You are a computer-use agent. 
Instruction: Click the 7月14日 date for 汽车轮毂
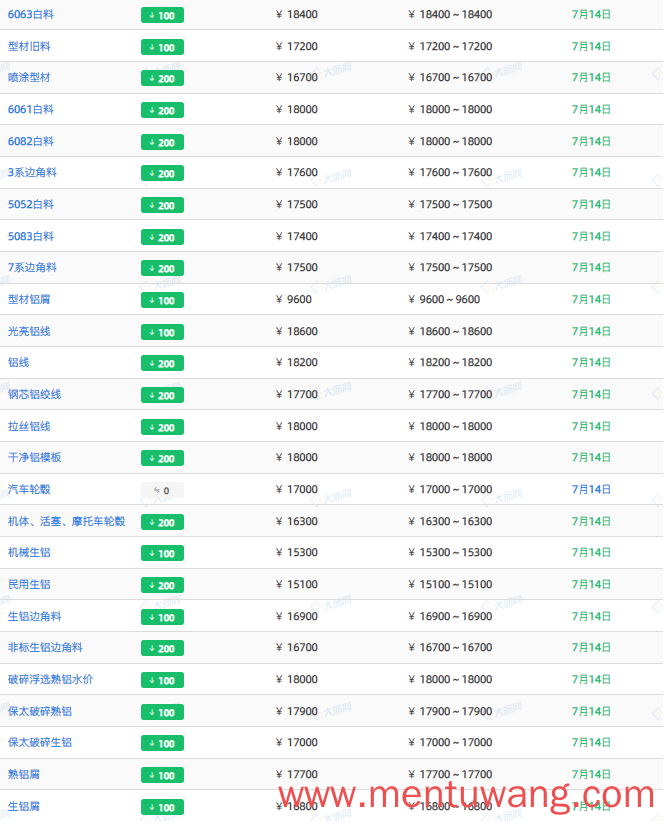[x=591, y=490]
